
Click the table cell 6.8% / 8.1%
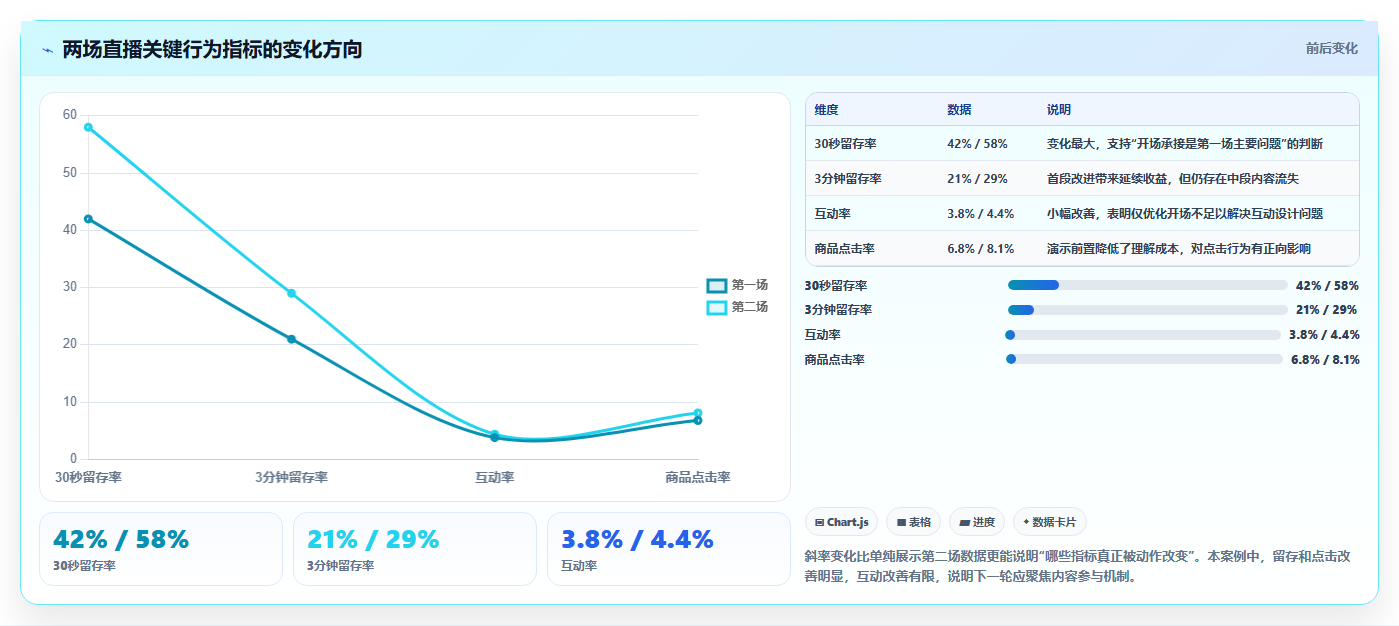980,248
